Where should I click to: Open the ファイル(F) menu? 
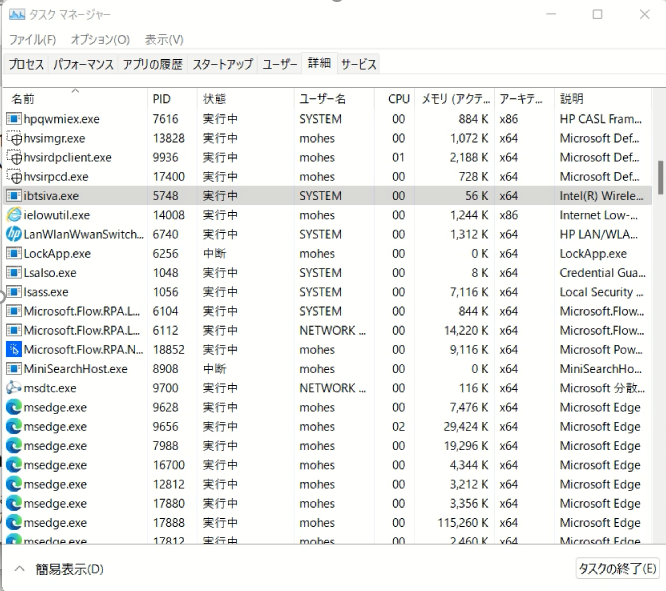pos(33,40)
